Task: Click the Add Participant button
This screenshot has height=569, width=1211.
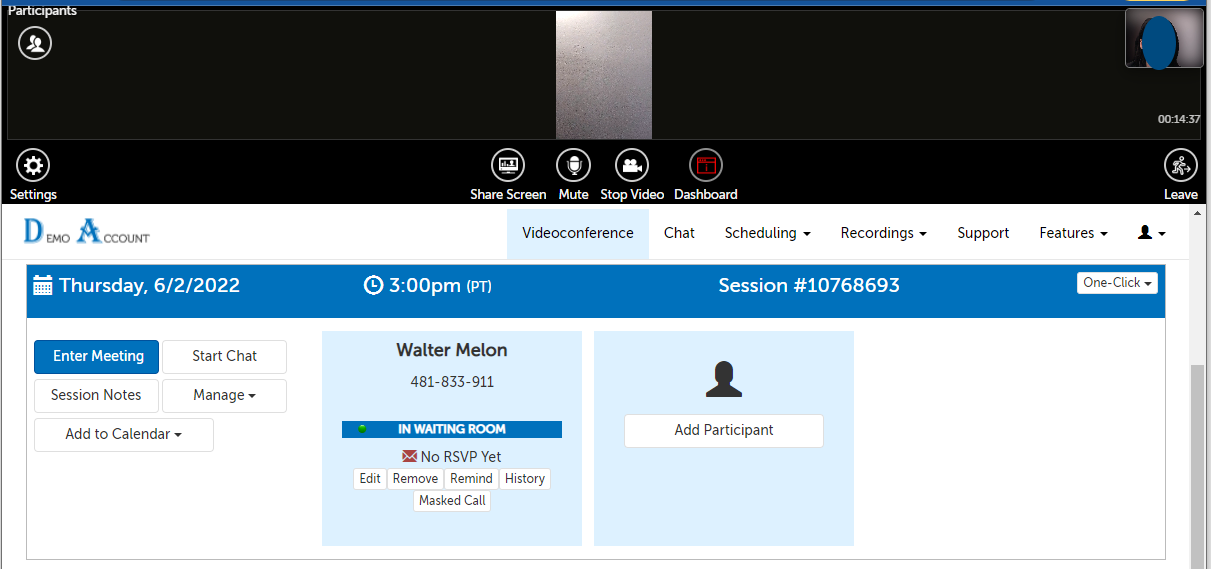Action: (x=723, y=430)
